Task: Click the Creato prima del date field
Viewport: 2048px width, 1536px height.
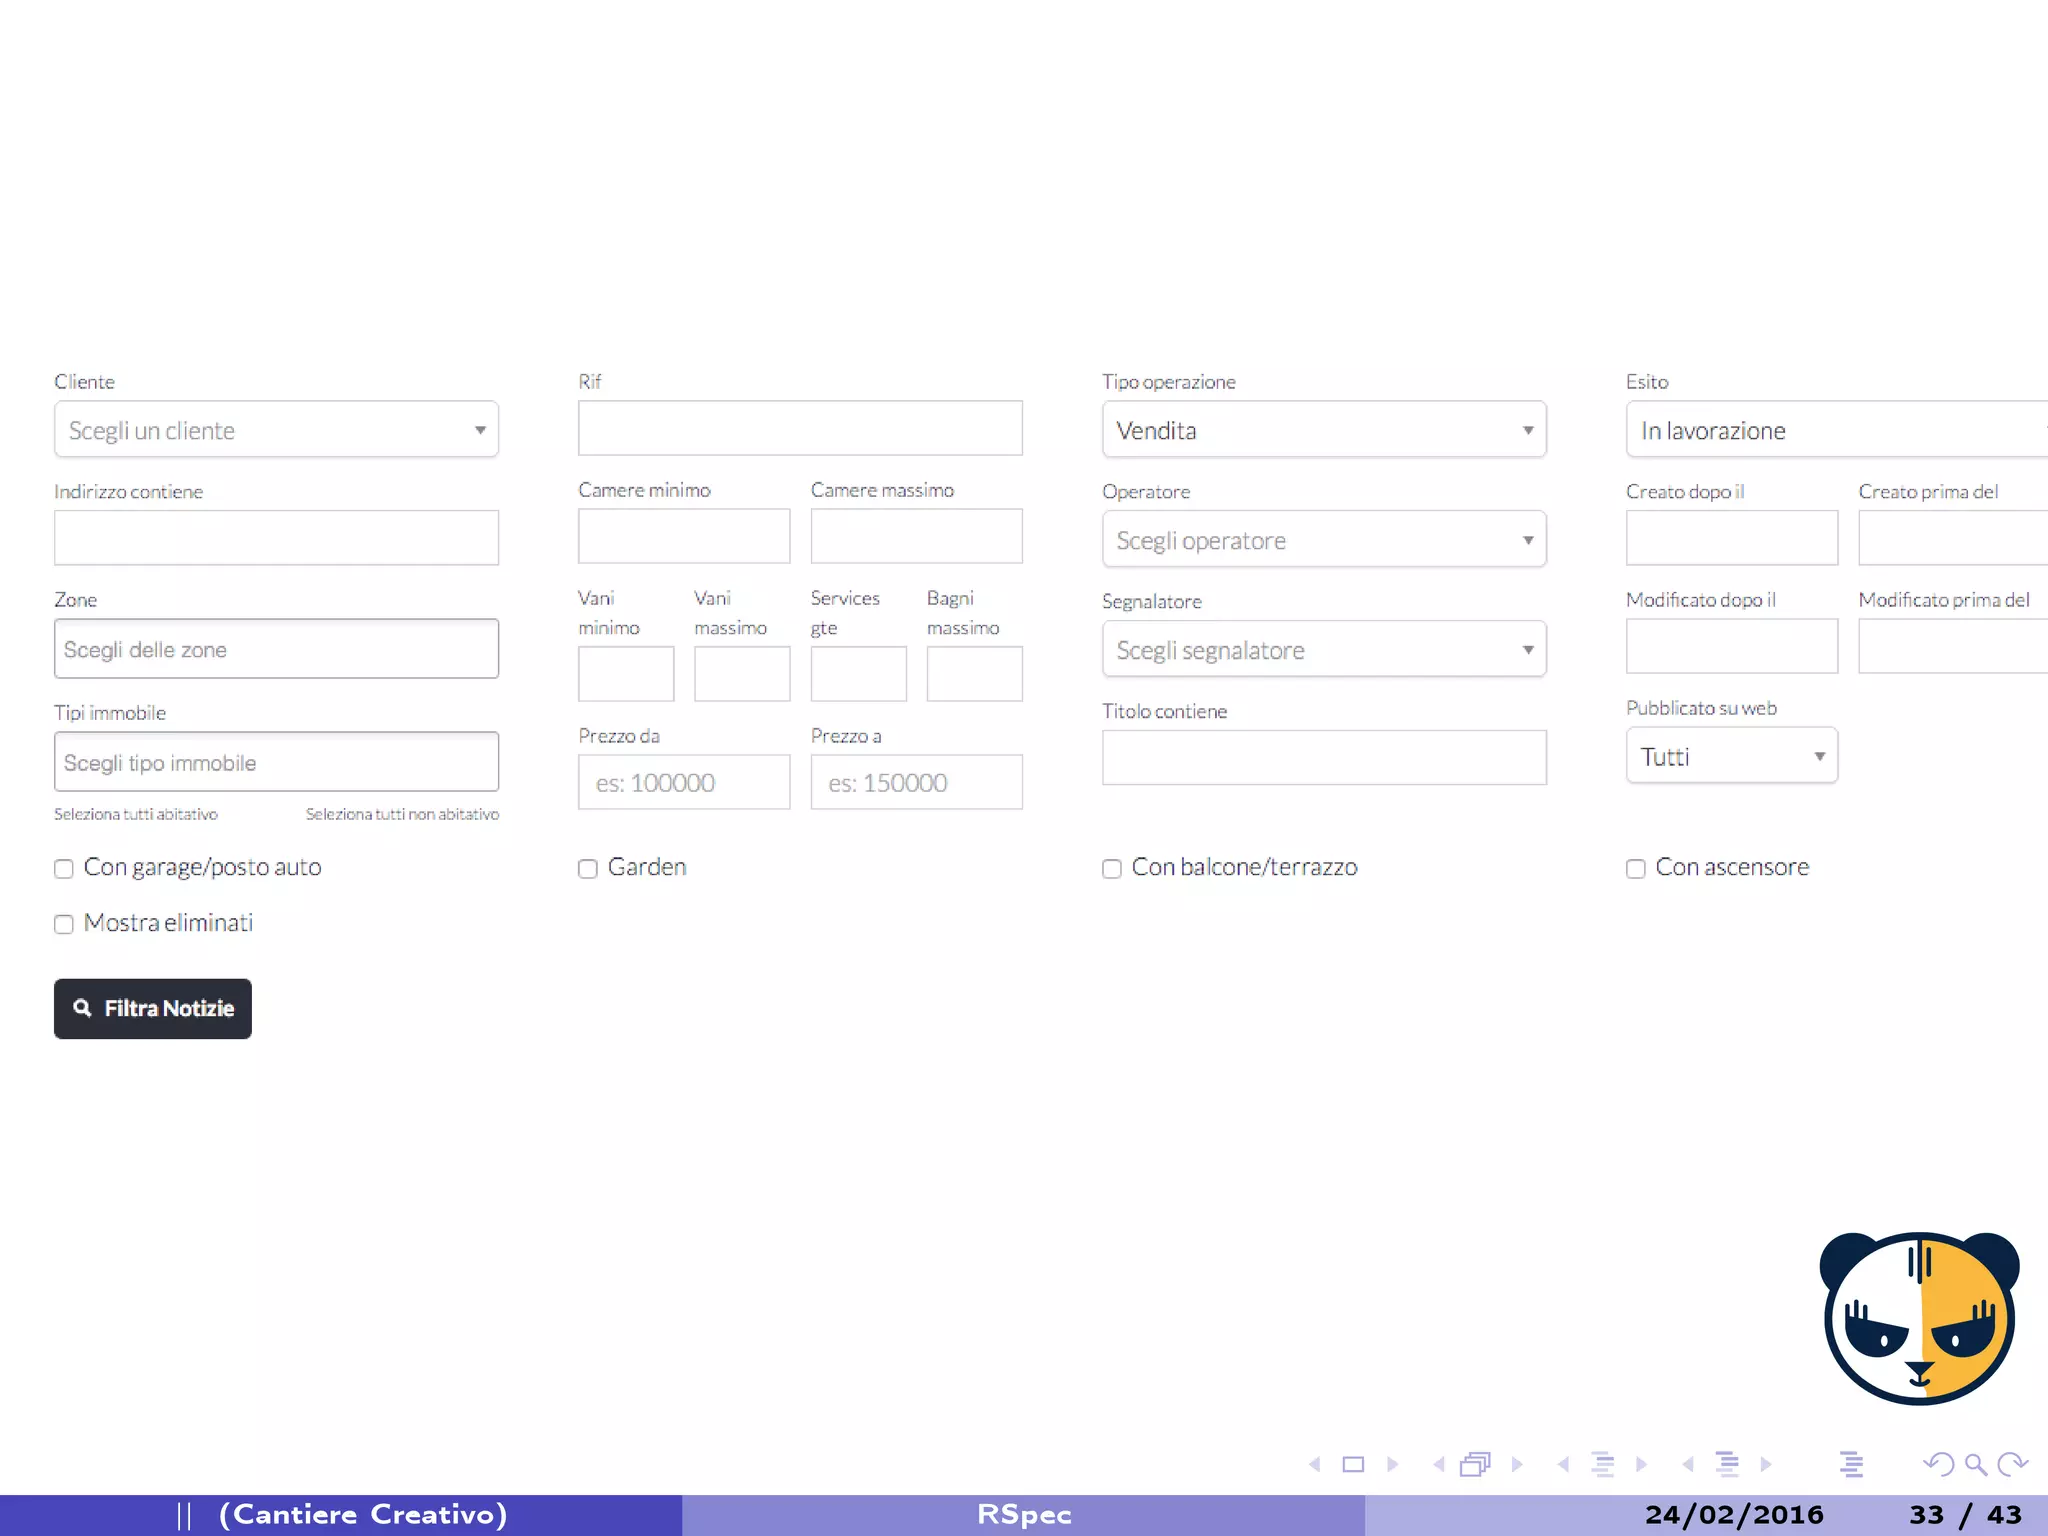Action: 1953,538
